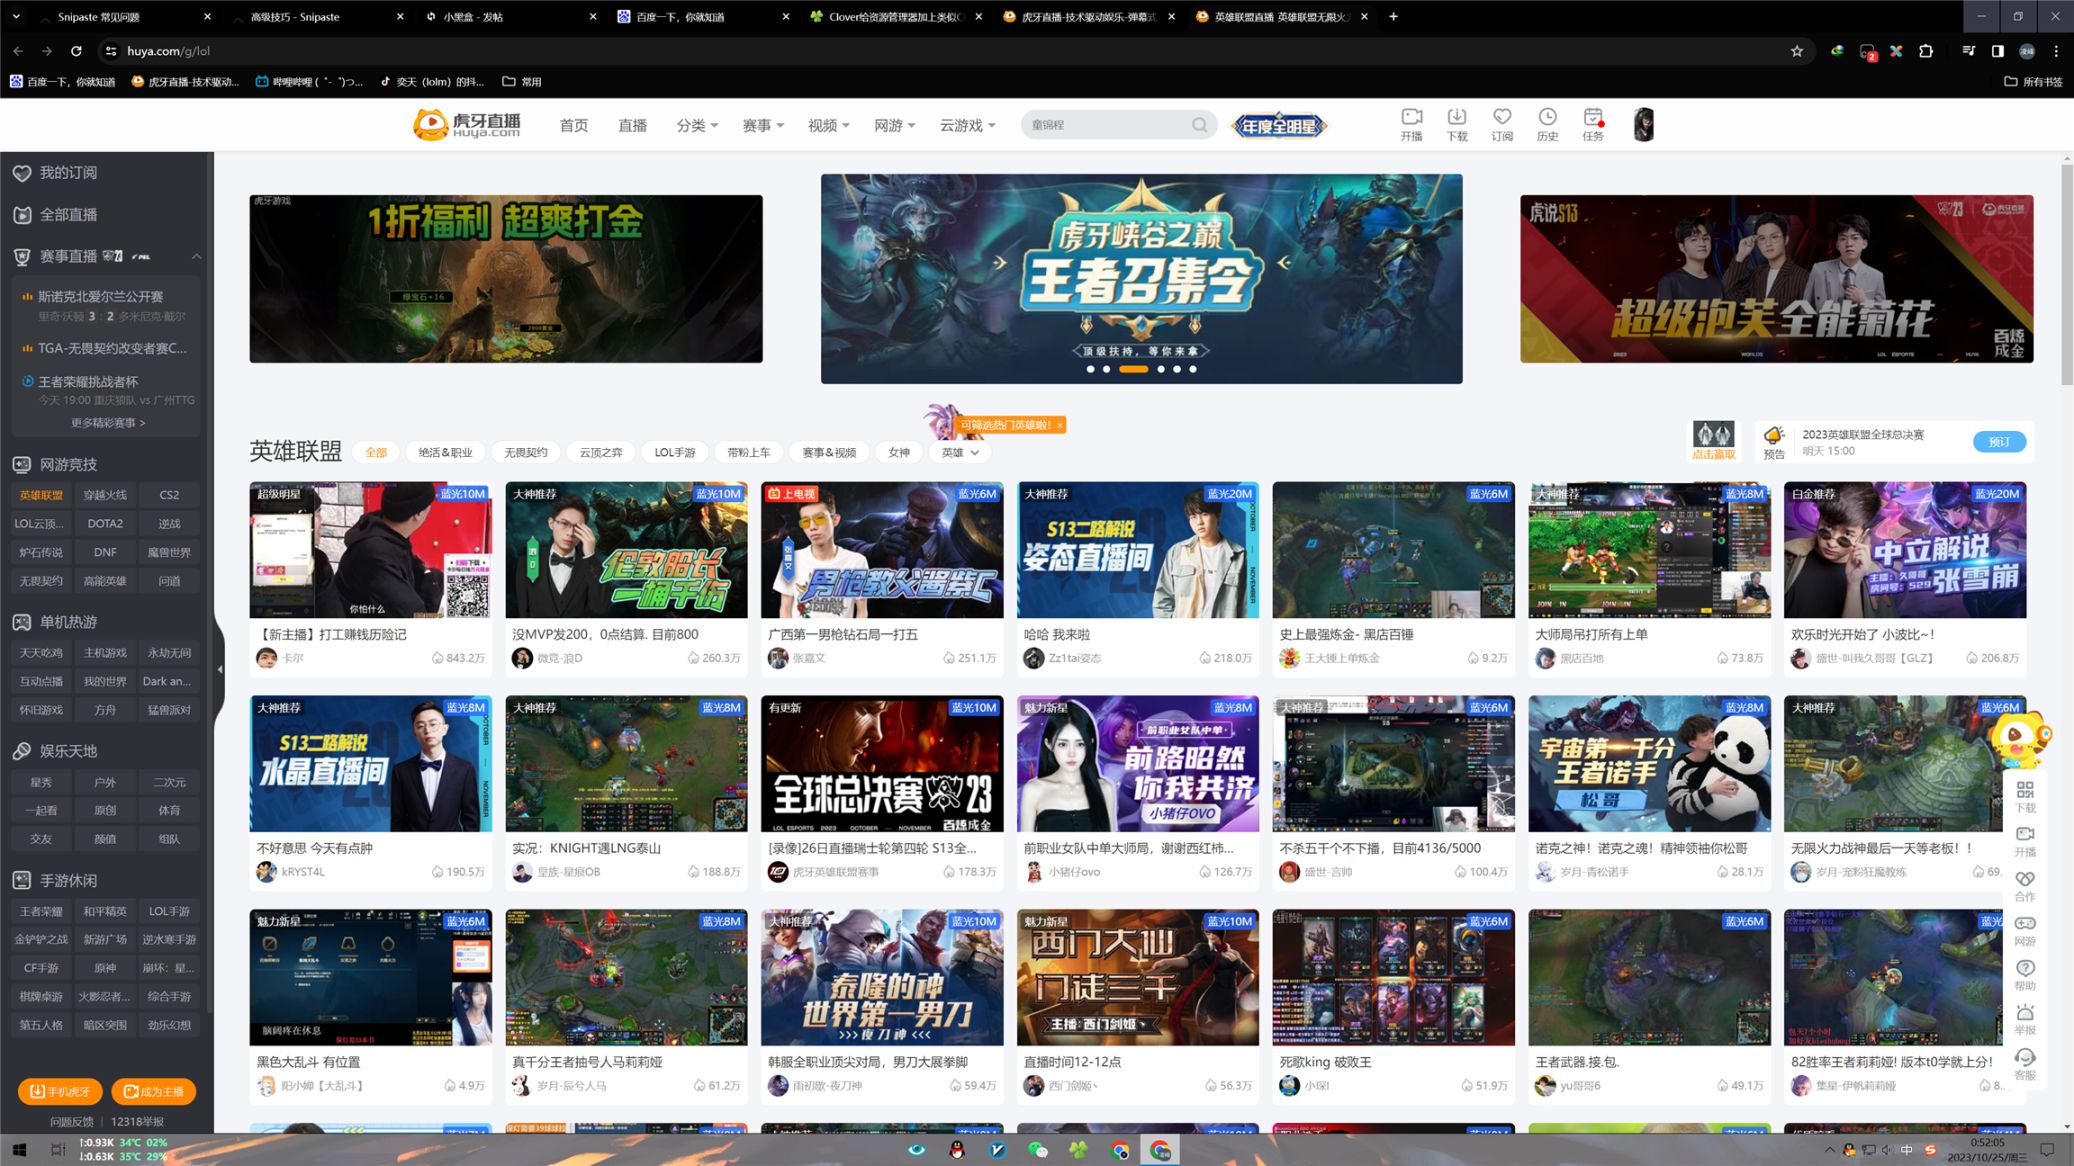2074x1166 pixels.
Task: Go to the 首页 nav item
Action: 573,125
